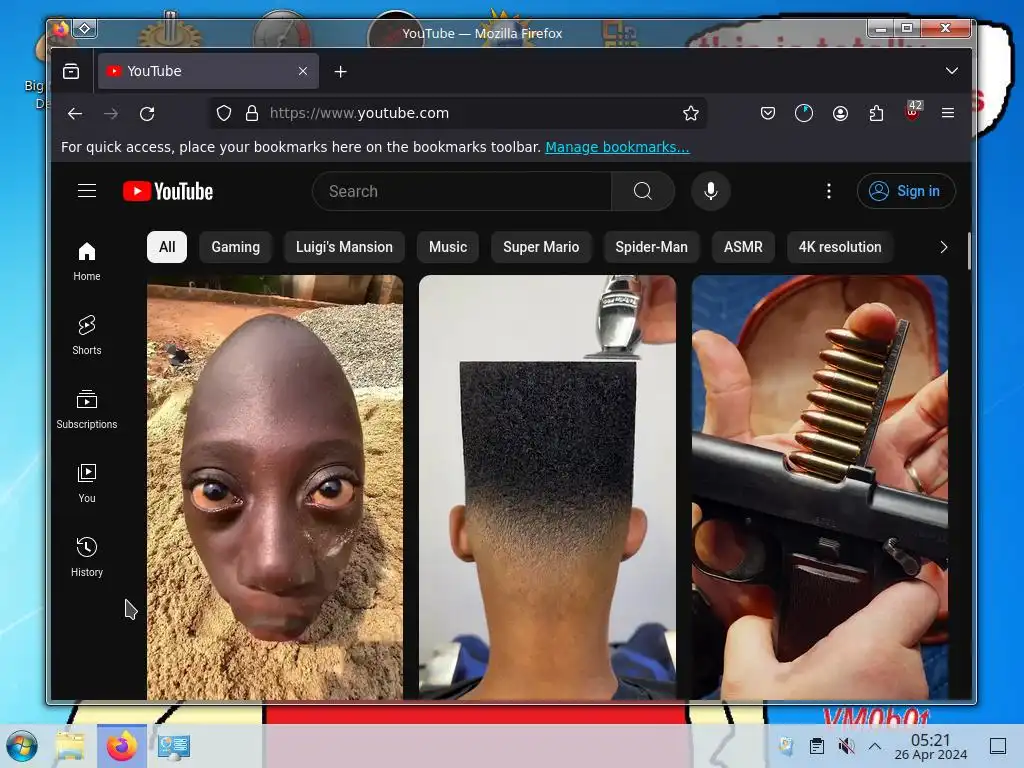Screen dimensions: 1024x768
Task: Start voice search with microphone icon
Action: coord(711,191)
